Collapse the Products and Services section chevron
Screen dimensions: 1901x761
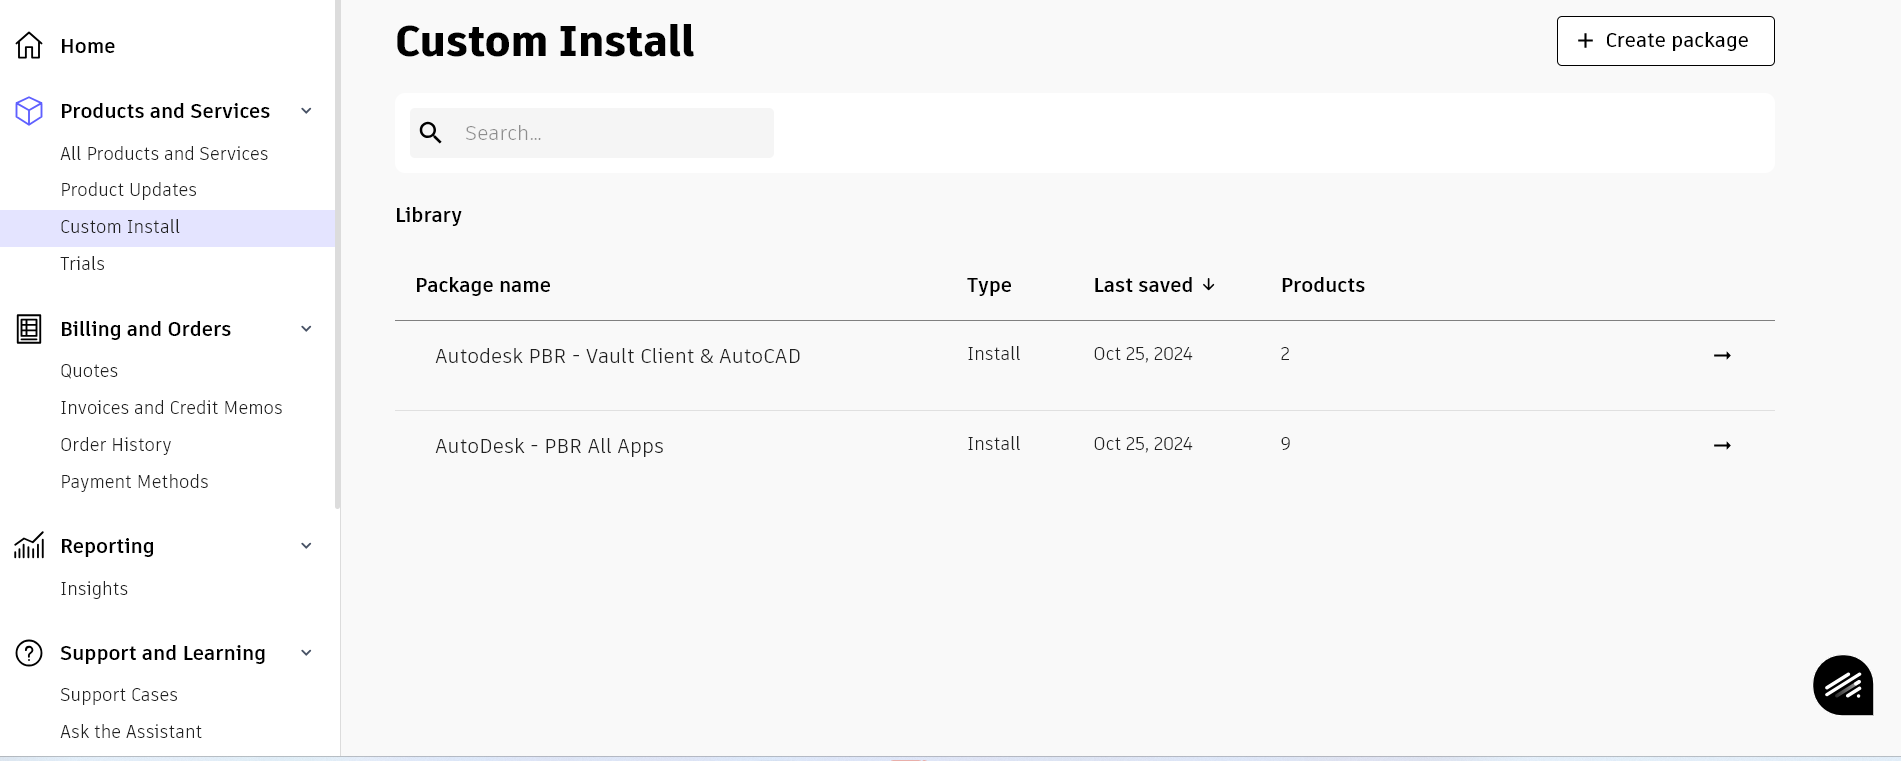tap(307, 111)
